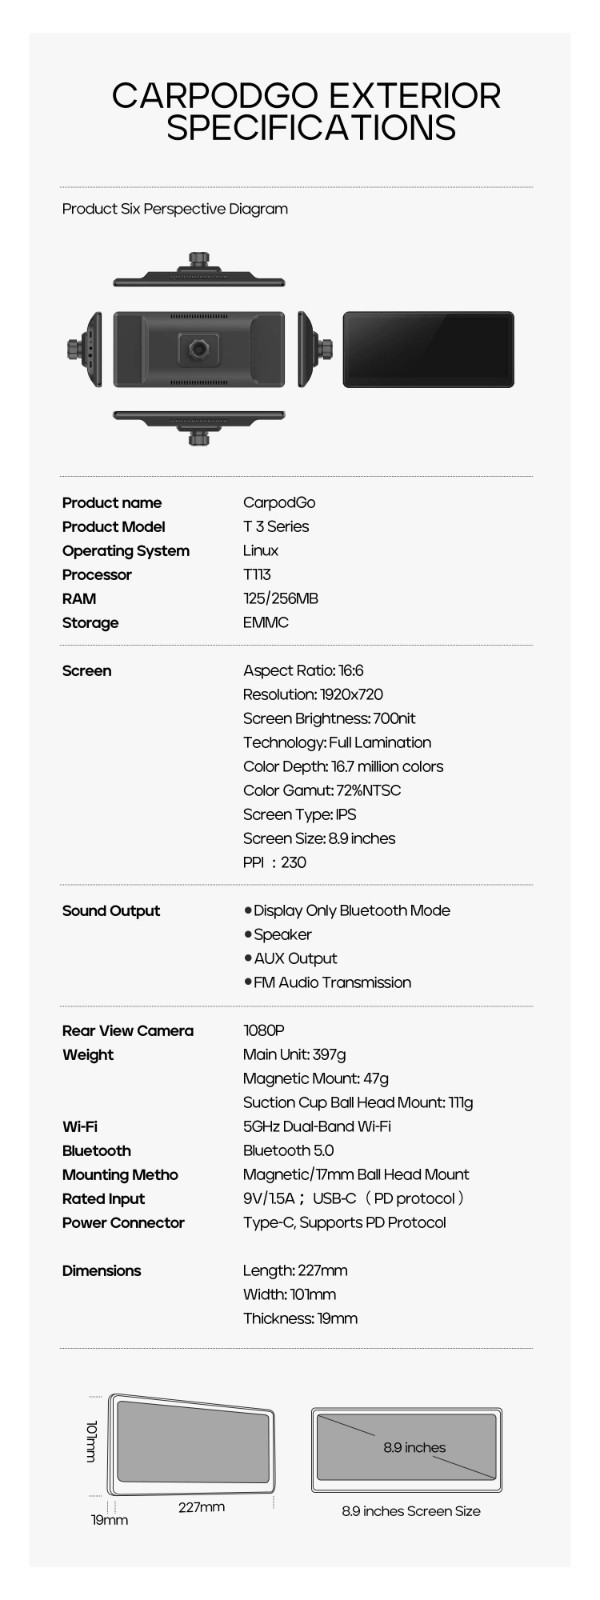This screenshot has height=1600, width=600.
Task: Click the 5GHz Dual-Band Wi-Fi text
Action: [x=317, y=1126]
